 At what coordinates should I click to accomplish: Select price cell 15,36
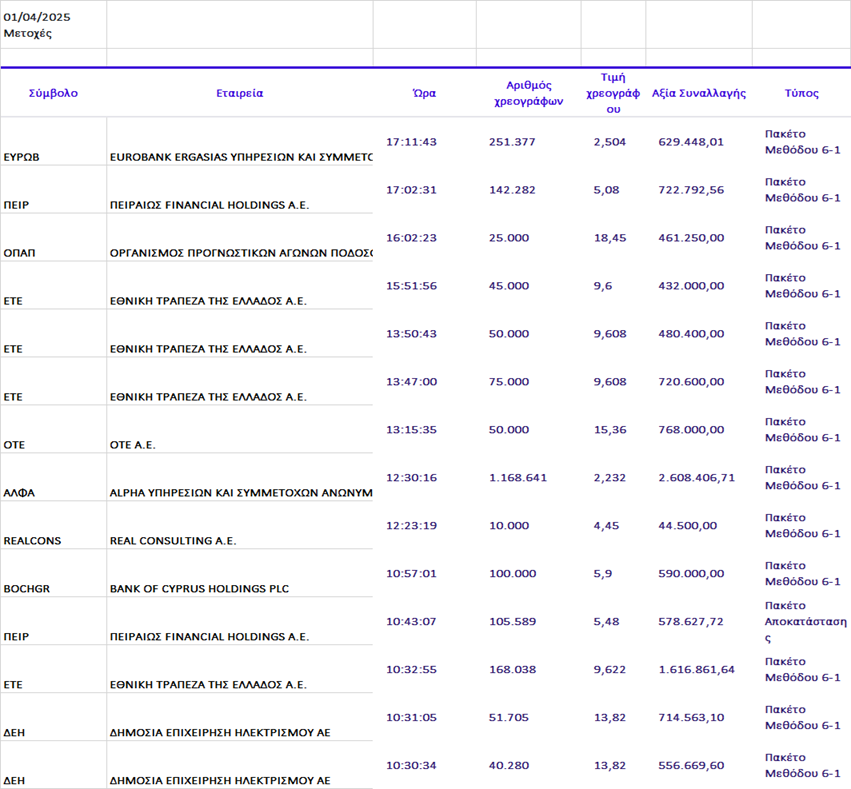tap(609, 430)
